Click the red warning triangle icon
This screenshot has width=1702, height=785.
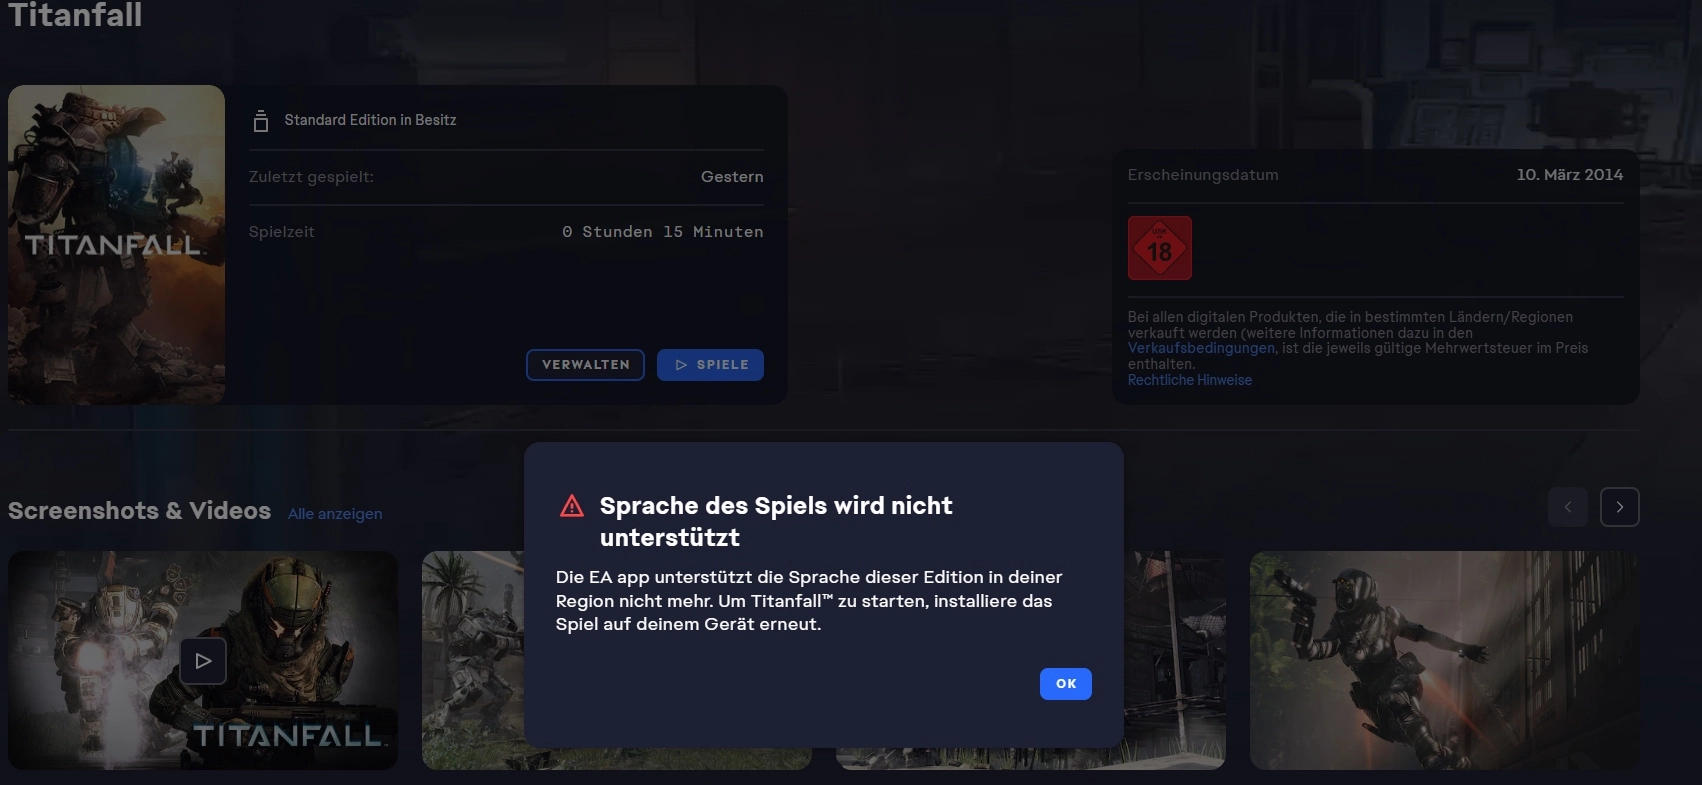coord(572,506)
